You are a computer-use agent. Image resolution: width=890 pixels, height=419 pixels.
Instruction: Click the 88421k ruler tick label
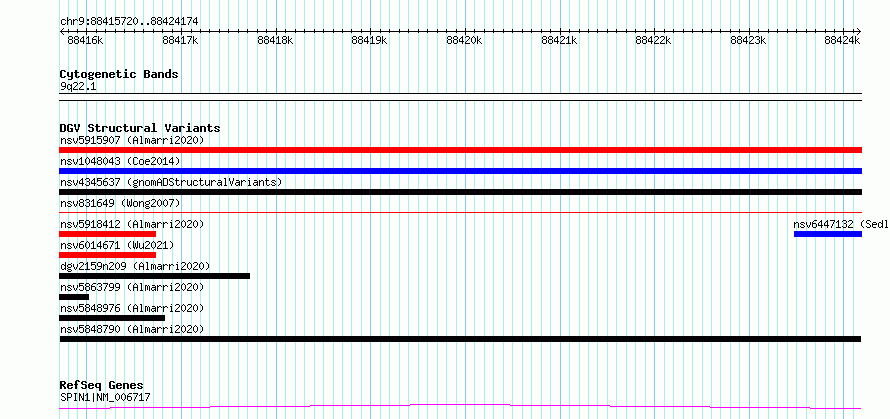point(559,40)
